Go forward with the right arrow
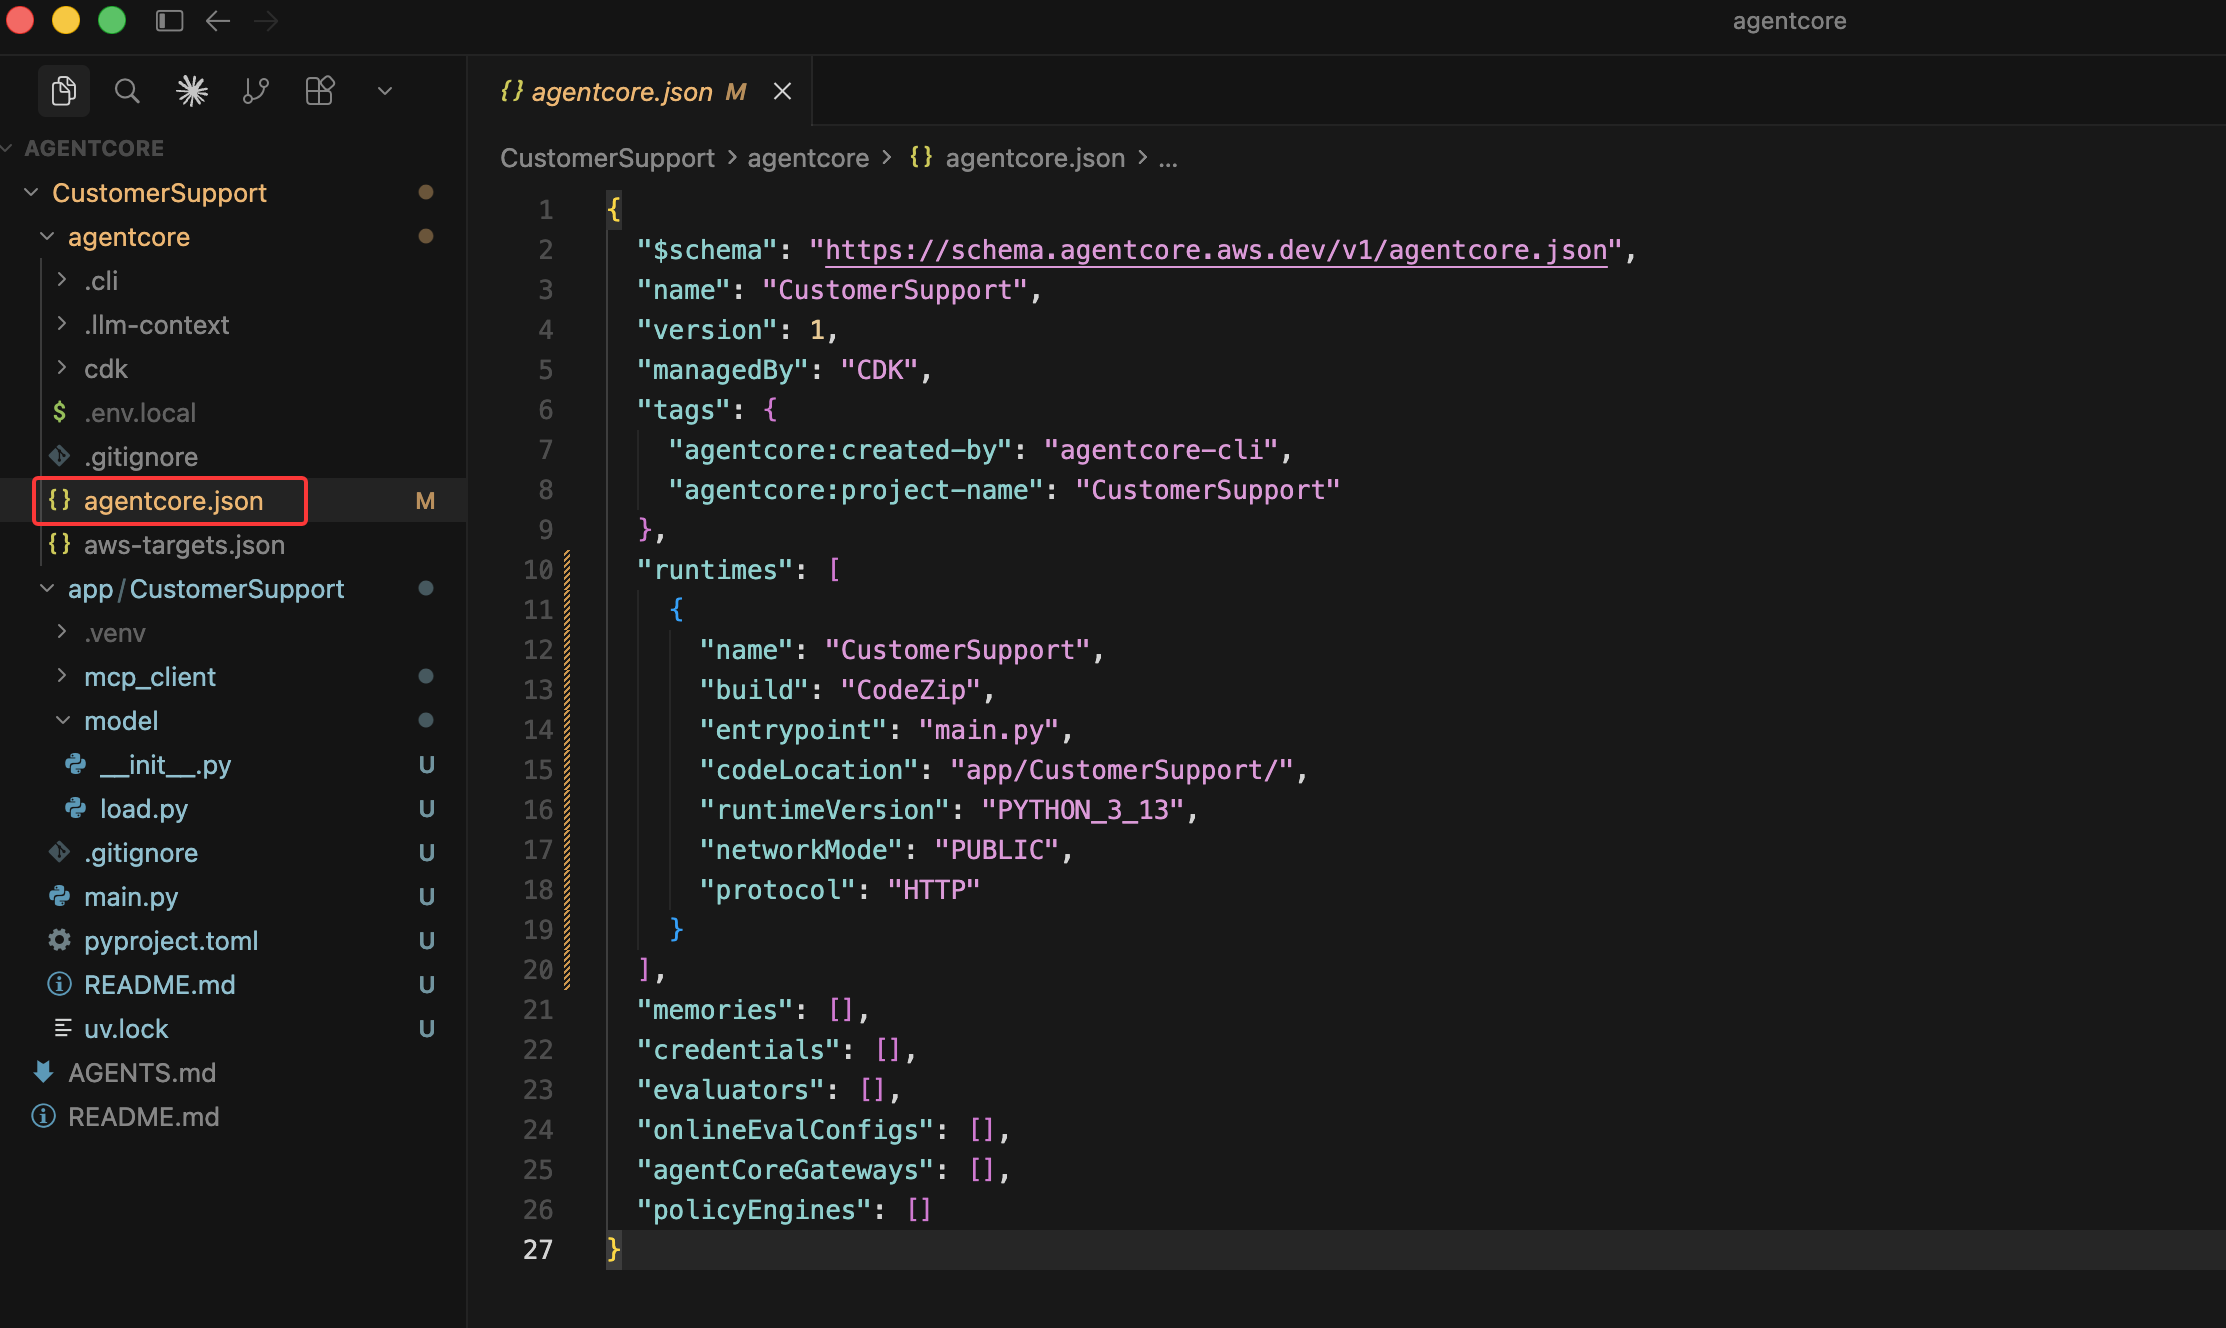2226x1328 pixels. click(x=266, y=21)
